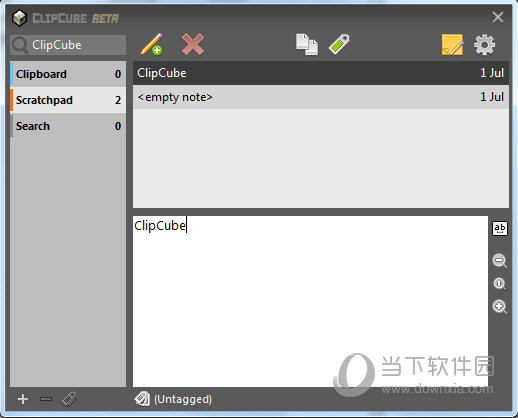The image size is (518, 418).
Task: Click the minus icon to remove a tag
Action: [x=46, y=399]
